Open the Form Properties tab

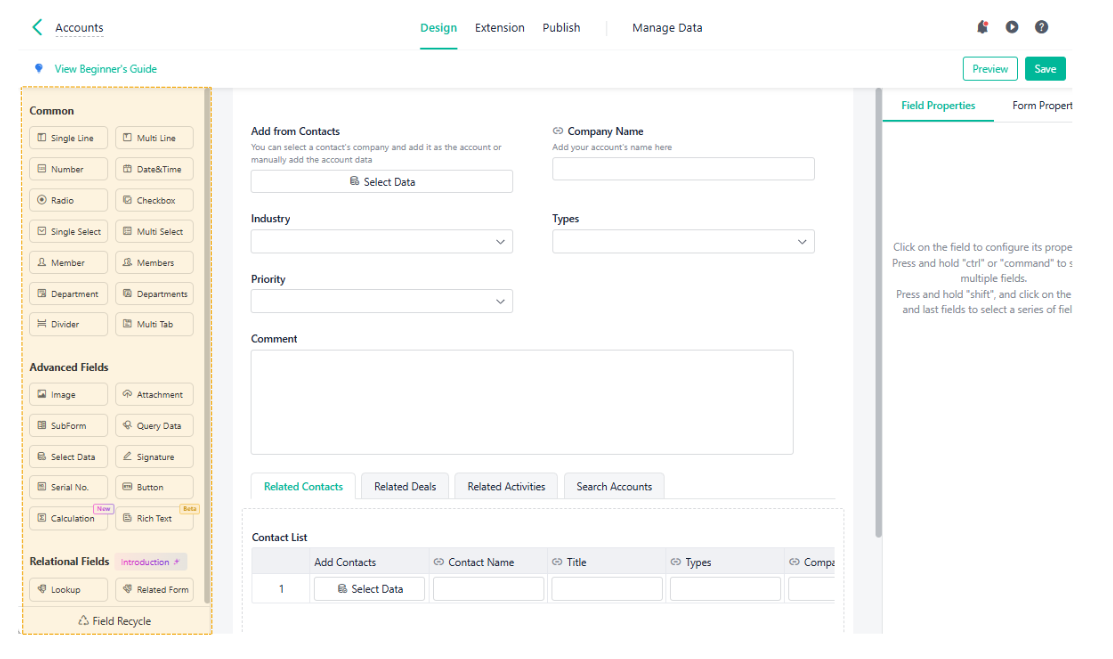(1042, 105)
